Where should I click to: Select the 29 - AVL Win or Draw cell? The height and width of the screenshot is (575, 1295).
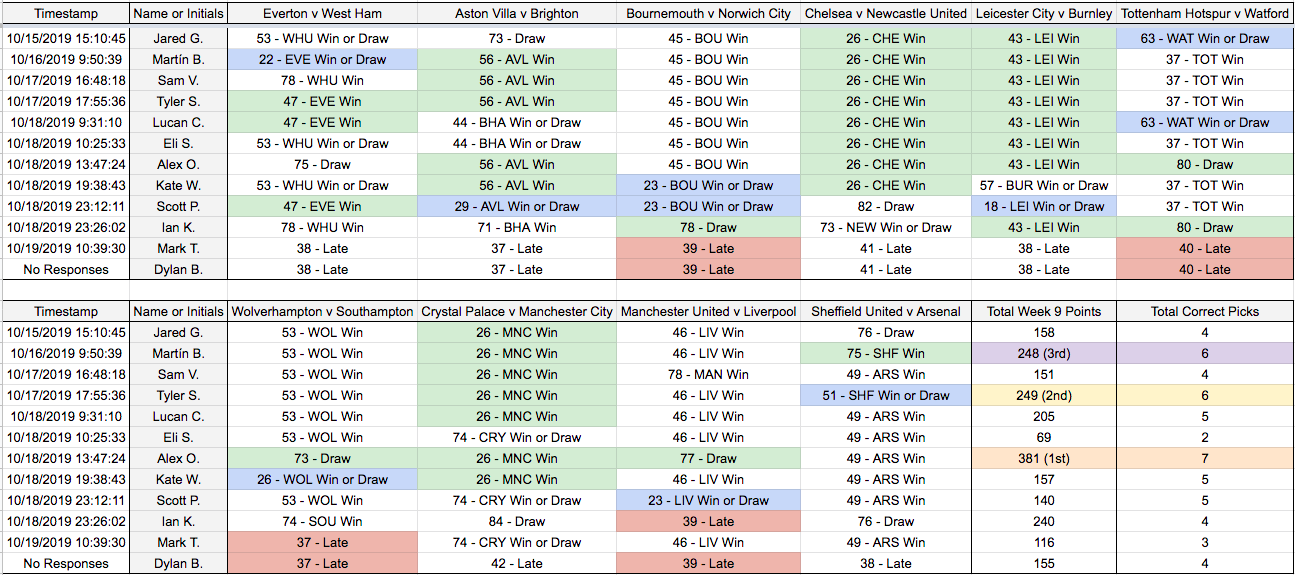pyautogui.click(x=516, y=207)
